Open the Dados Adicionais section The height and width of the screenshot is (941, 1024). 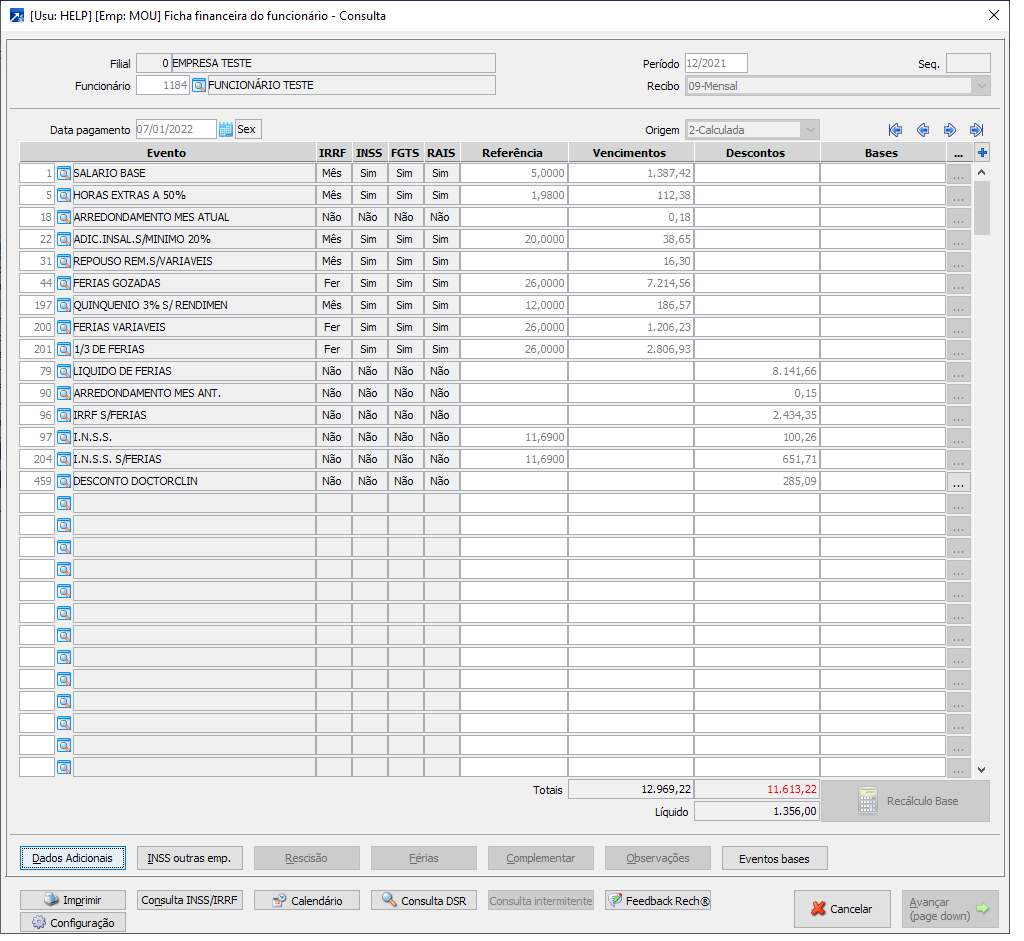72,858
